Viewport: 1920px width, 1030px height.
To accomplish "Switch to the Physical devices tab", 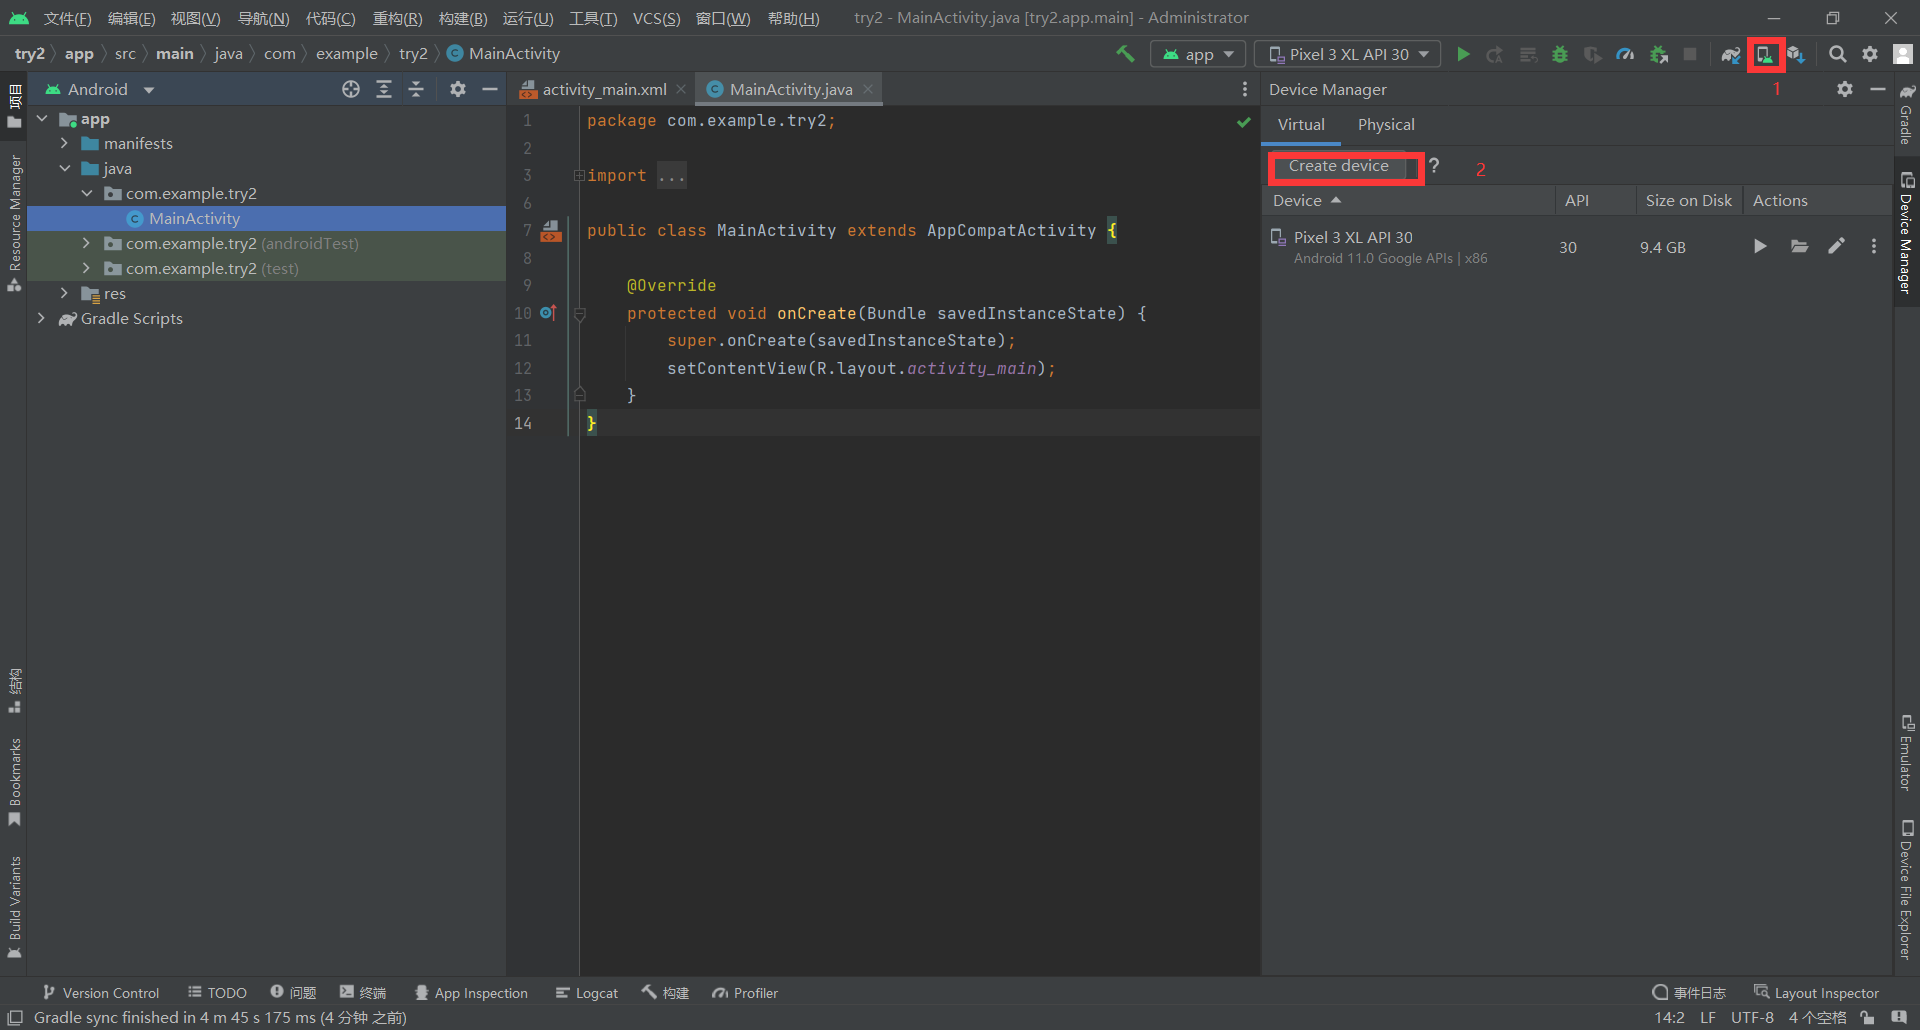I will pyautogui.click(x=1386, y=125).
